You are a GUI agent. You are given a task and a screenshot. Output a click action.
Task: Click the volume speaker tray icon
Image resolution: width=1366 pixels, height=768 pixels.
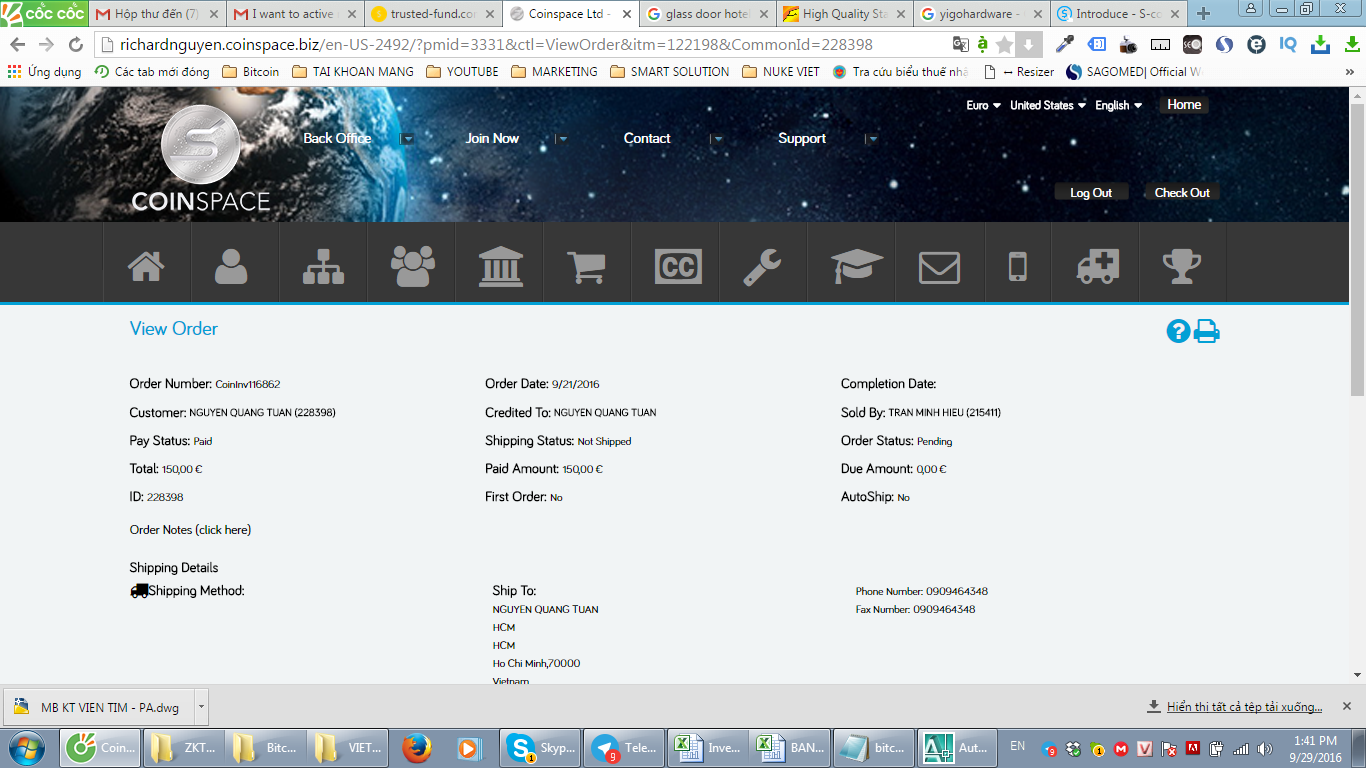(1265, 748)
